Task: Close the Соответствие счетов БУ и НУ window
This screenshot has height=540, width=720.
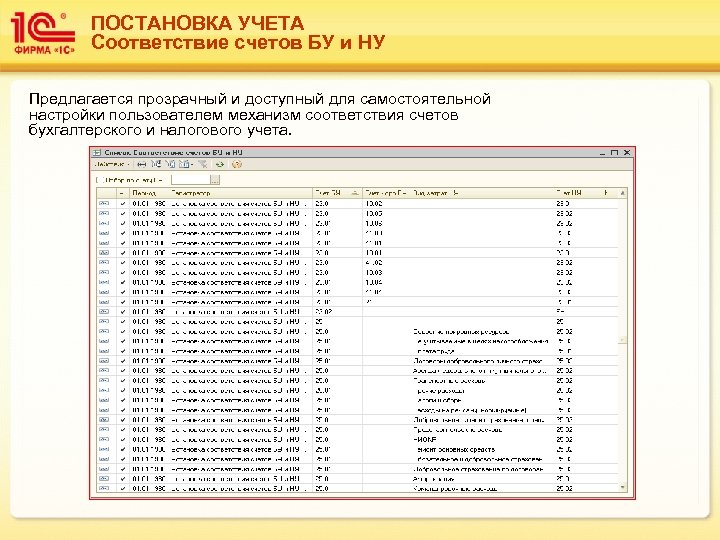Action: [x=627, y=152]
